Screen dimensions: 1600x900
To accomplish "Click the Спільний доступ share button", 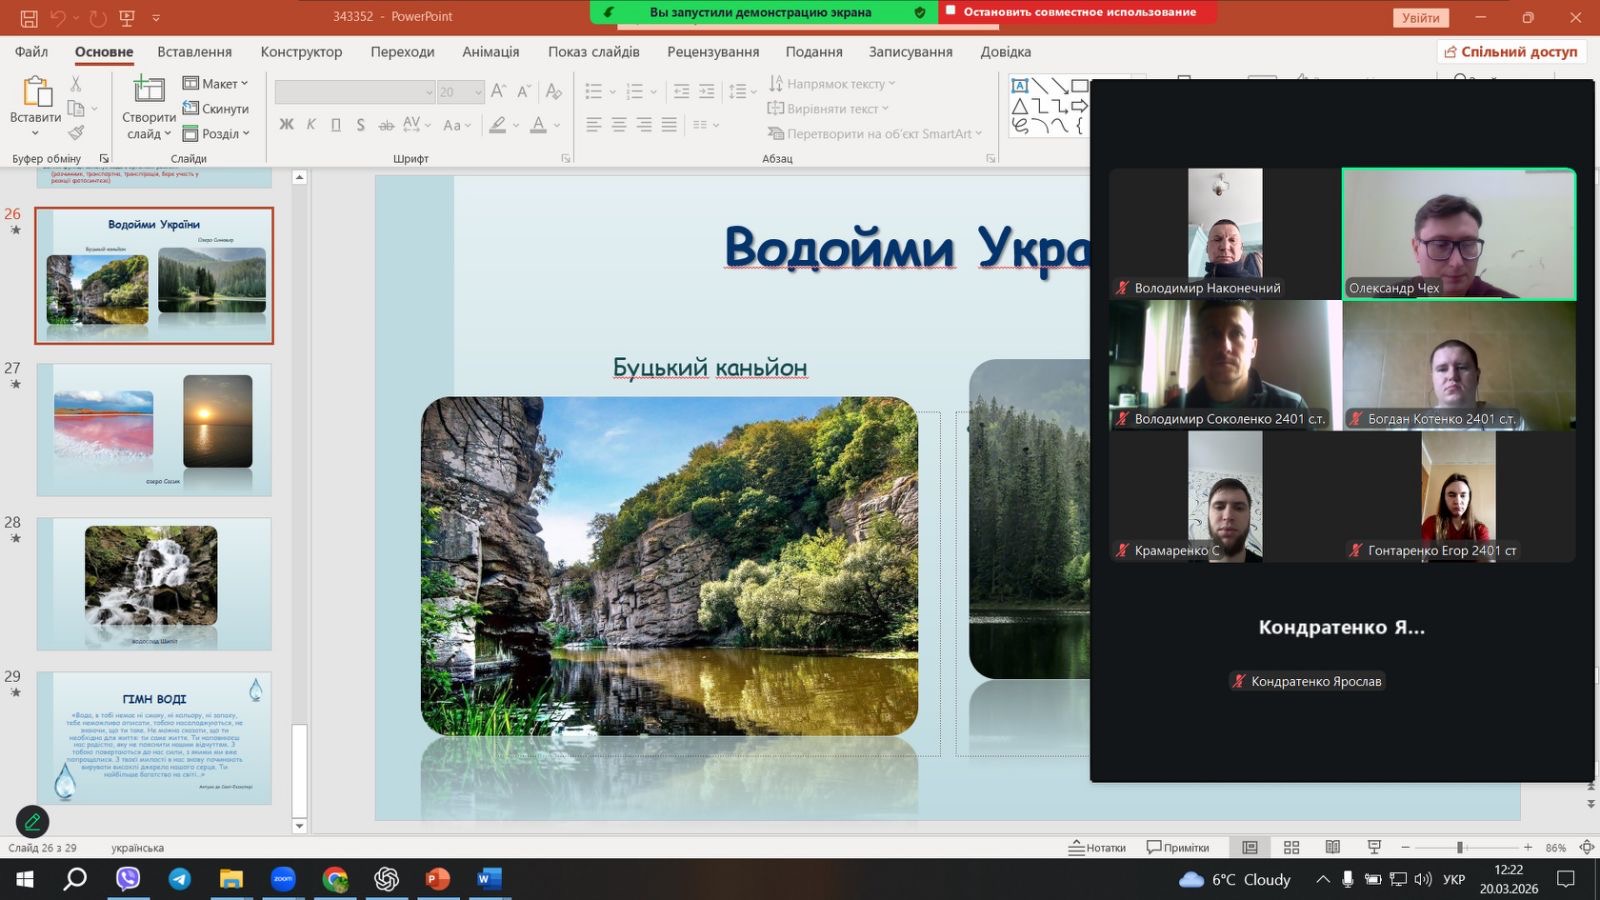I will coord(1511,52).
